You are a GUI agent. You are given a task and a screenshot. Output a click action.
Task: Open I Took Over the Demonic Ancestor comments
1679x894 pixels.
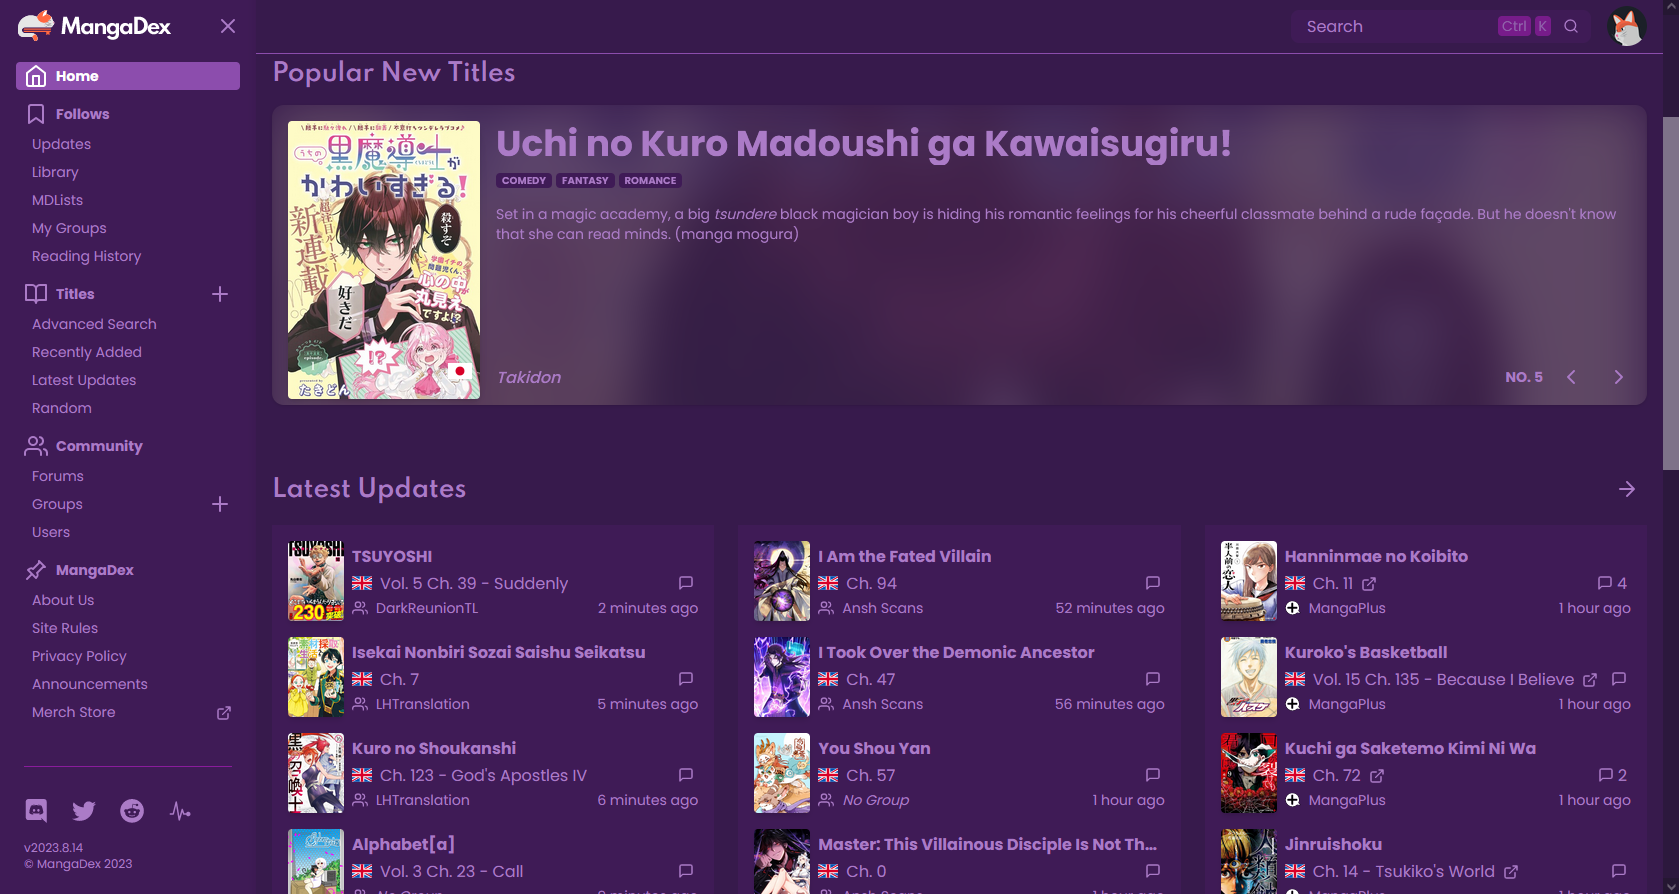tap(1153, 678)
